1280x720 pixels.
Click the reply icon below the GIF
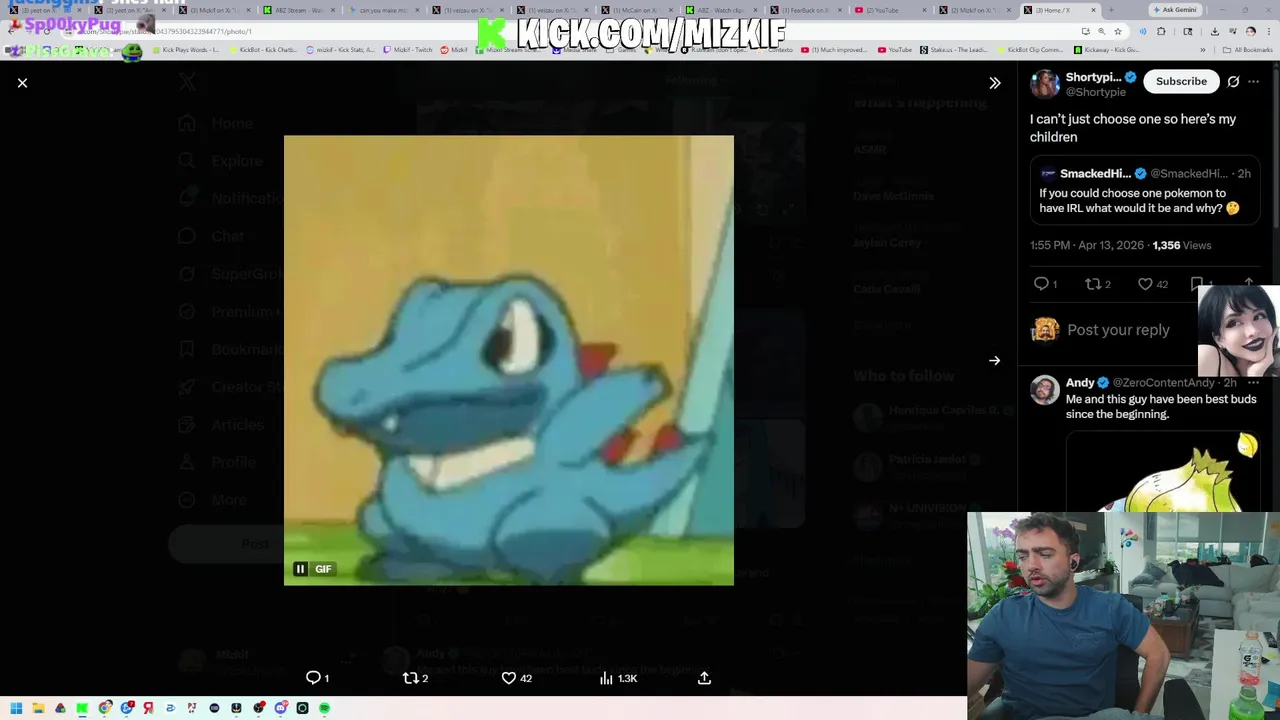[317, 678]
